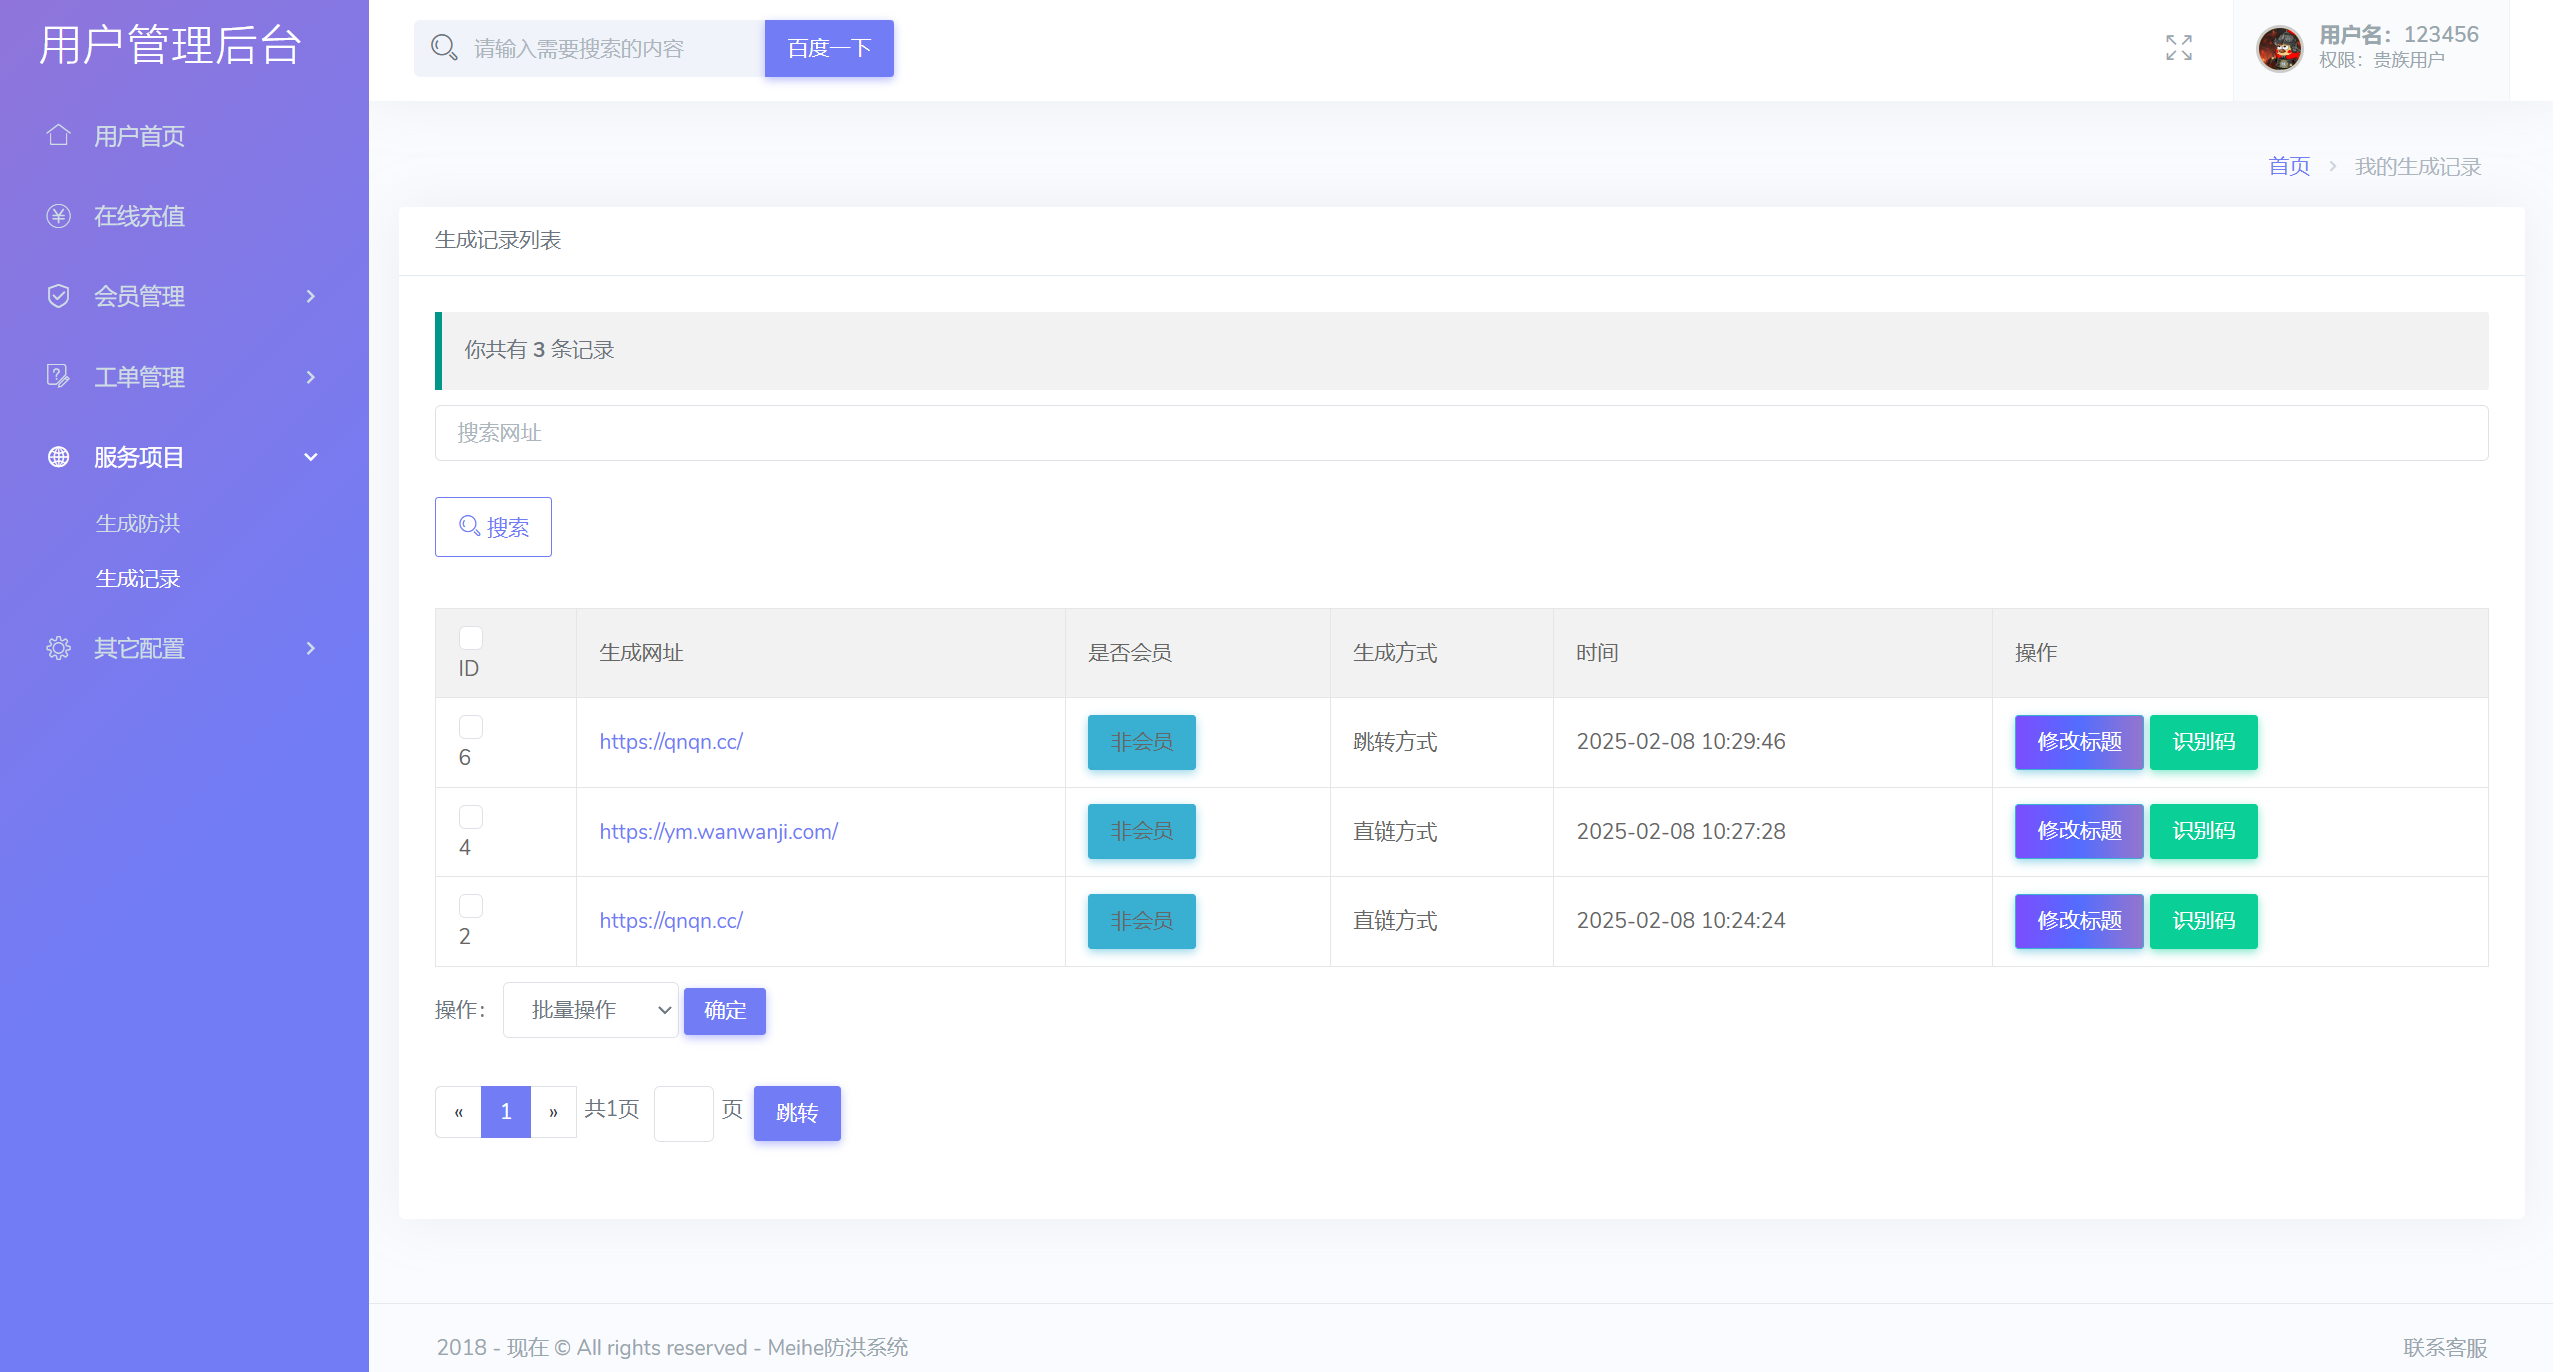Open 生成防洪 in the sidebar
The width and height of the screenshot is (2553, 1372).
point(138,523)
